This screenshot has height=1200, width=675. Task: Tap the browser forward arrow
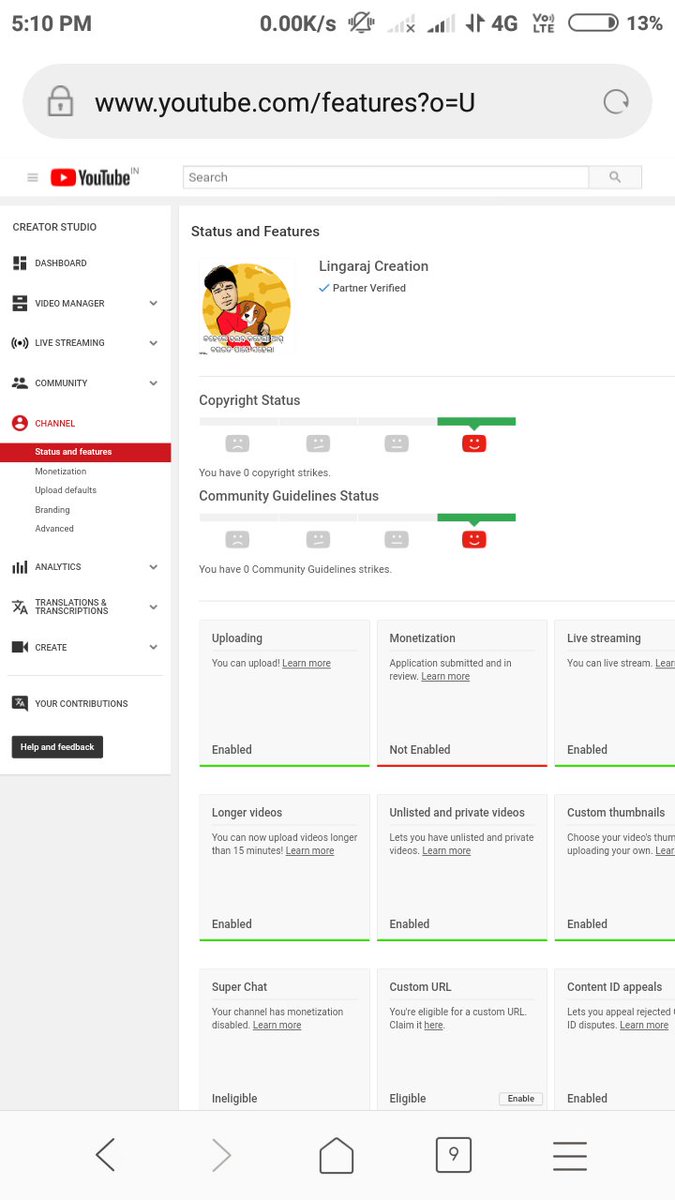point(221,1155)
